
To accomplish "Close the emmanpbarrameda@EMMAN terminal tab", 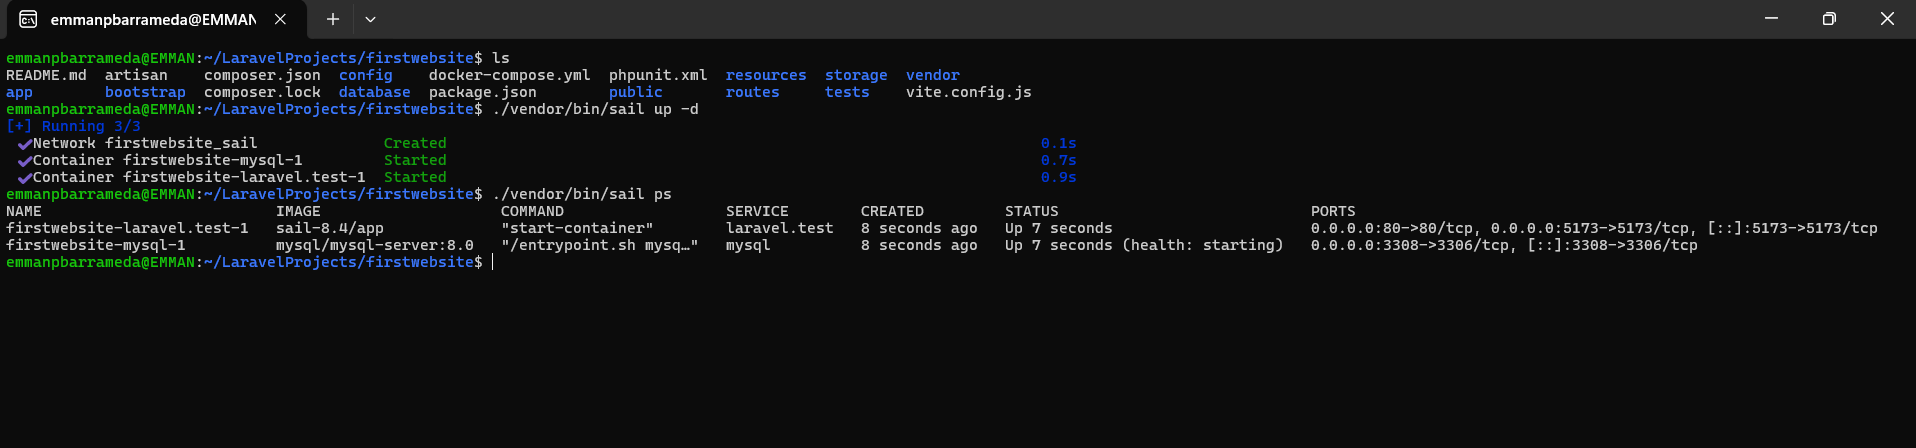I will coord(281,19).
